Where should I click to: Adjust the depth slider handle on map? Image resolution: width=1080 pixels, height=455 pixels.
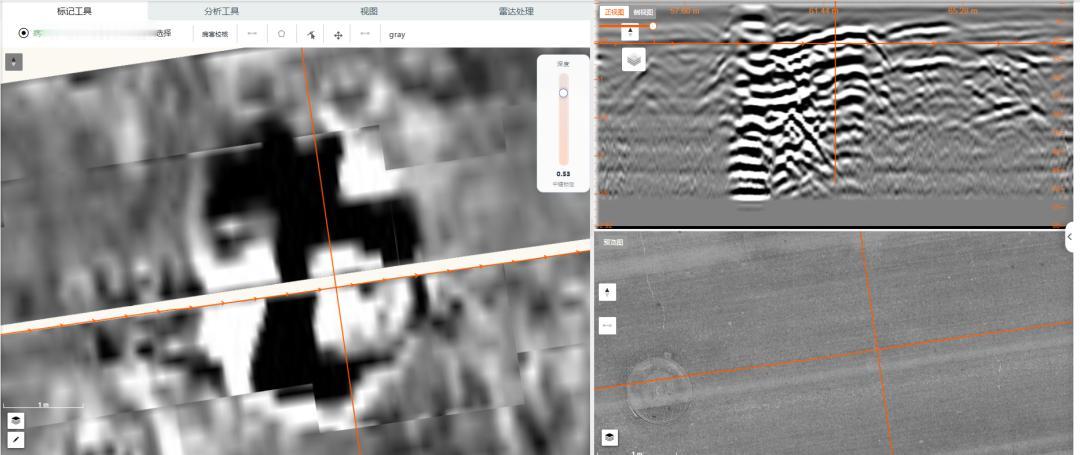coord(563,93)
